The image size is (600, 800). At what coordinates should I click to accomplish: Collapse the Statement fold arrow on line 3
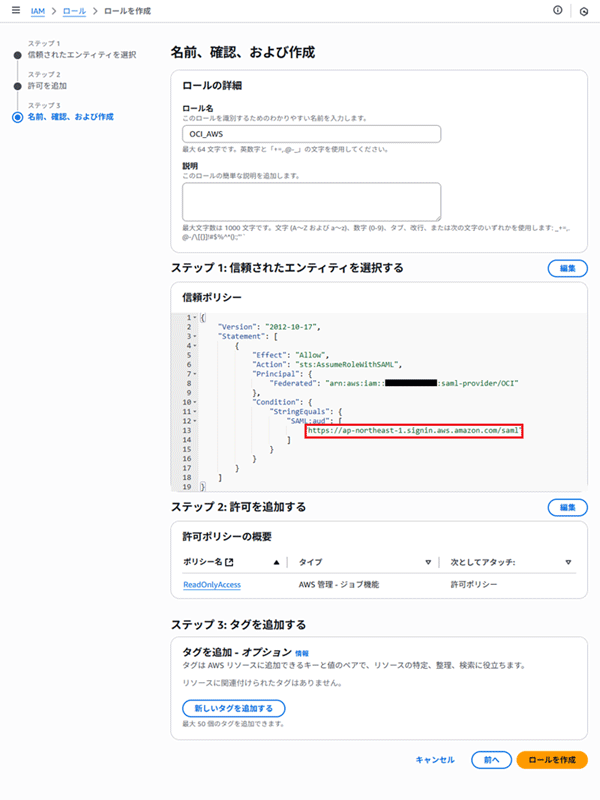pos(195,336)
